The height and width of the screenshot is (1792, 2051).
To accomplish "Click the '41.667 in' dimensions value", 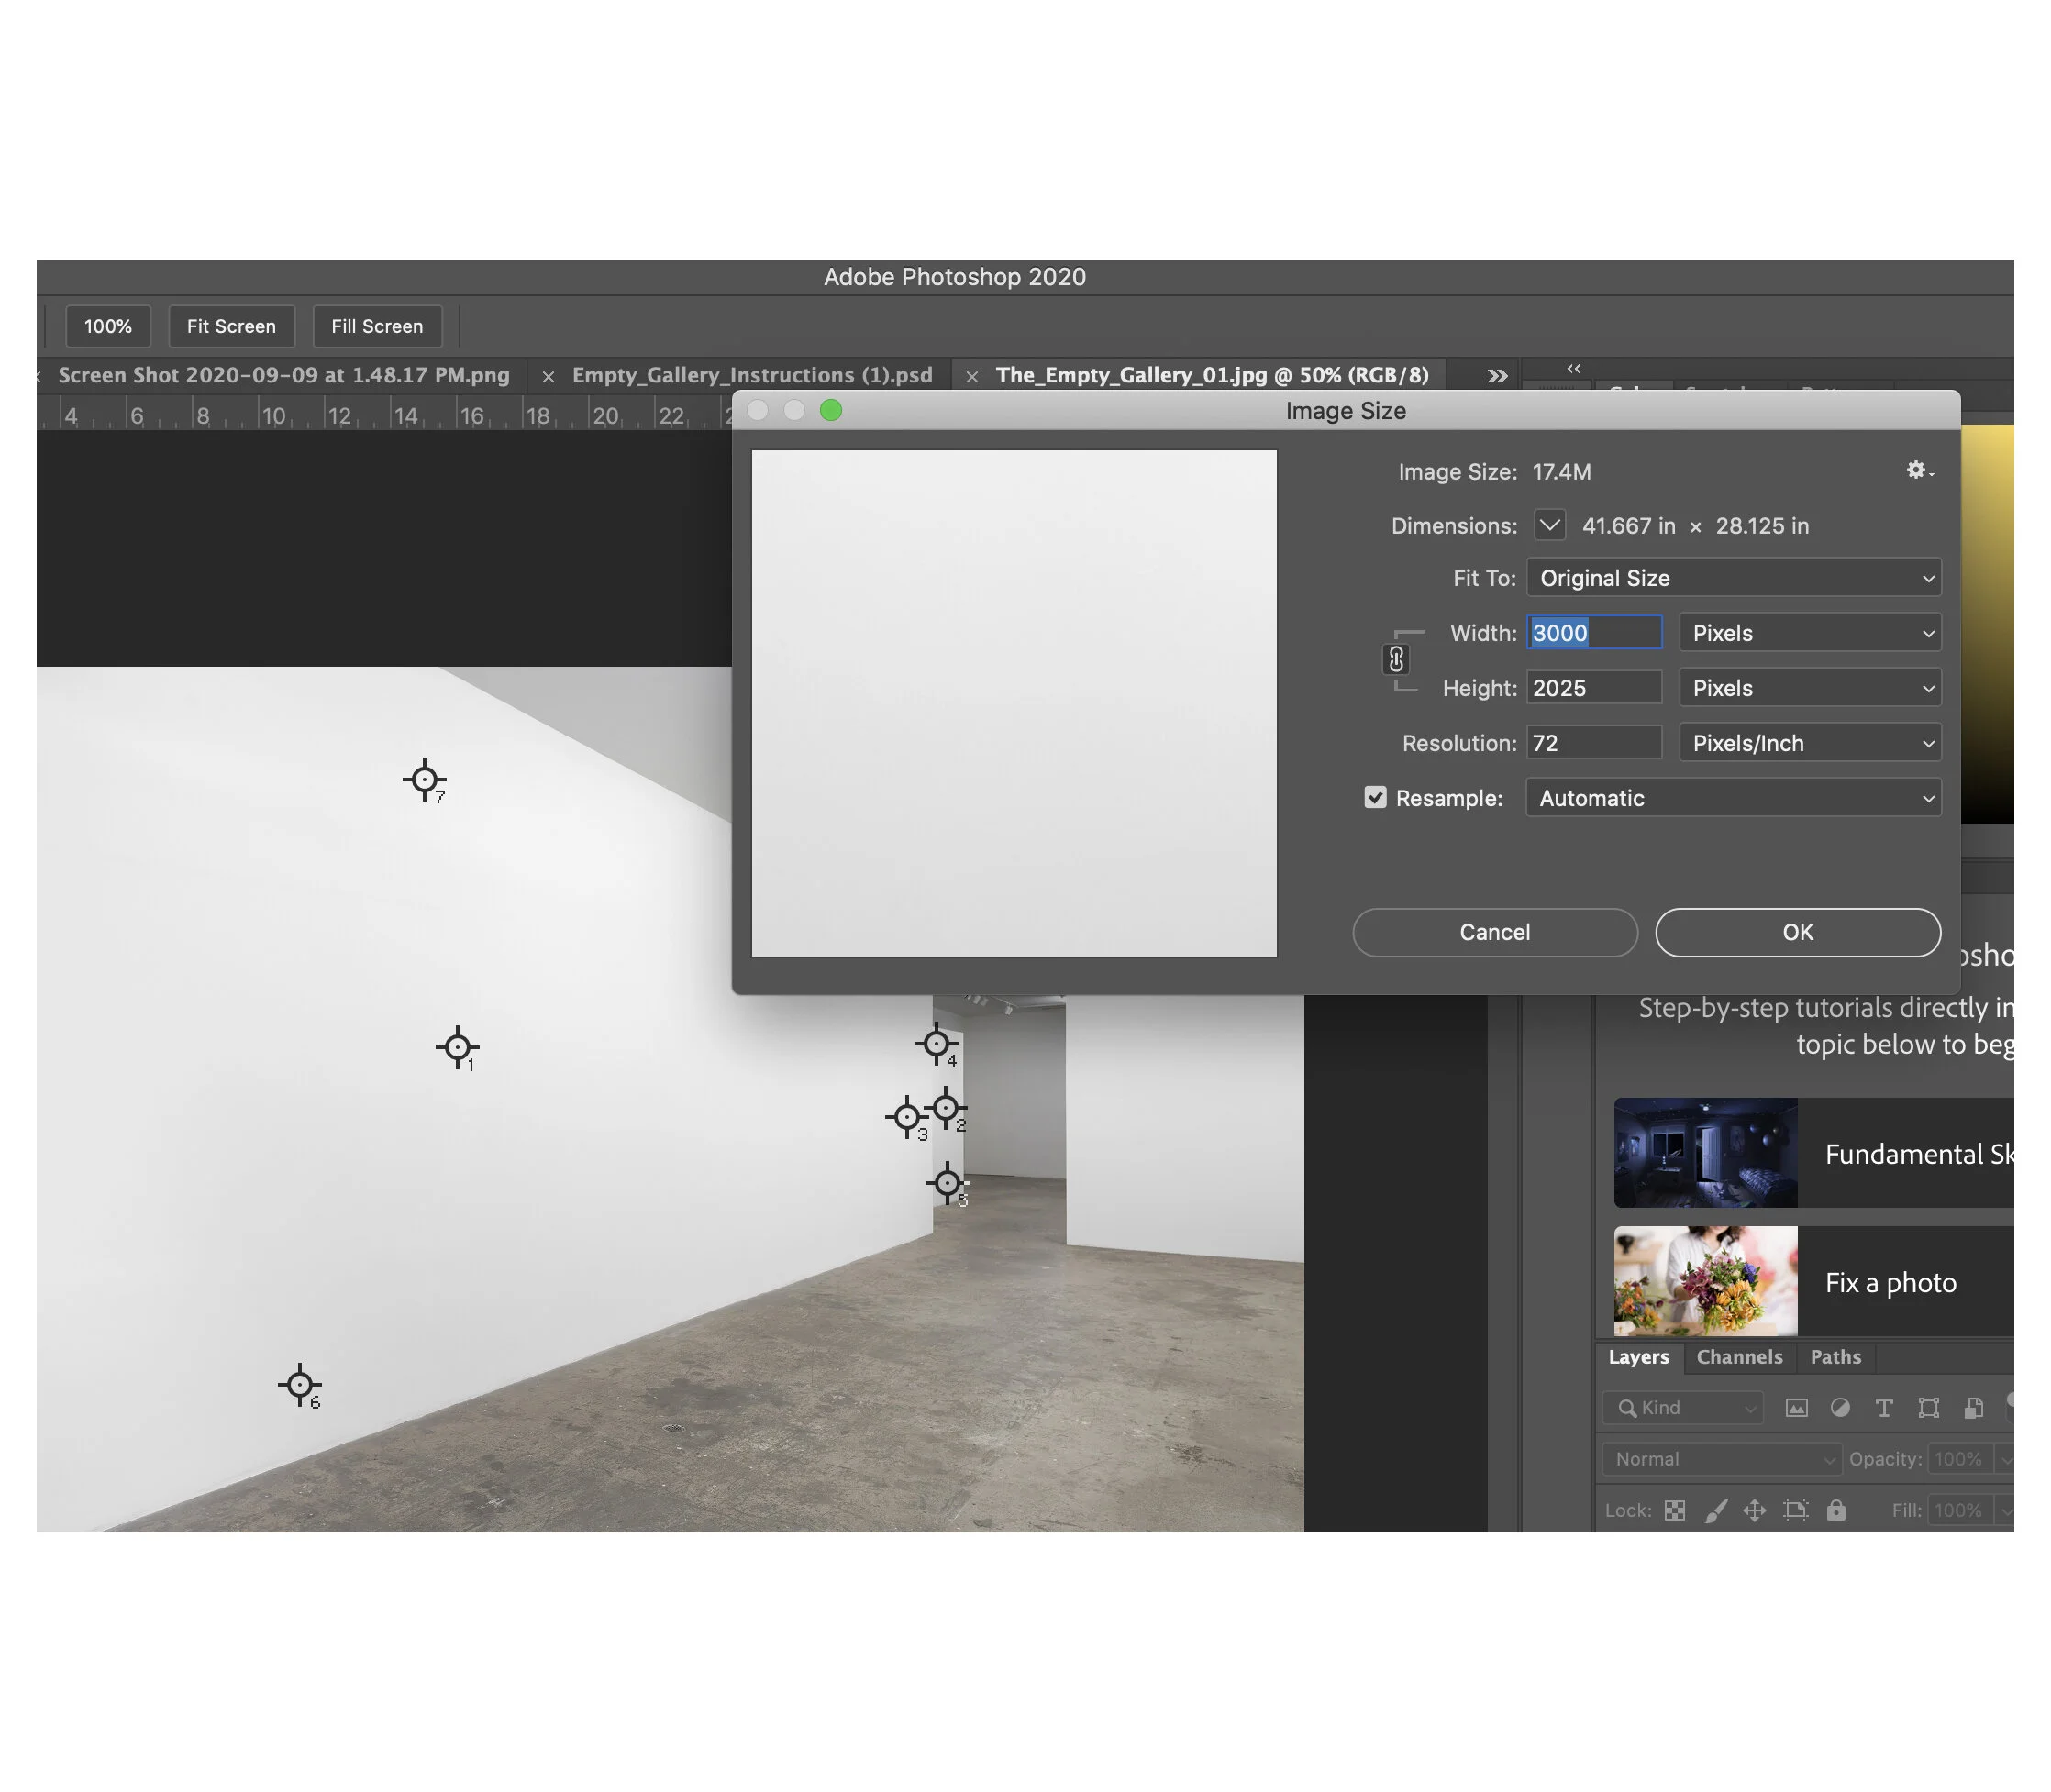I will (x=1628, y=526).
